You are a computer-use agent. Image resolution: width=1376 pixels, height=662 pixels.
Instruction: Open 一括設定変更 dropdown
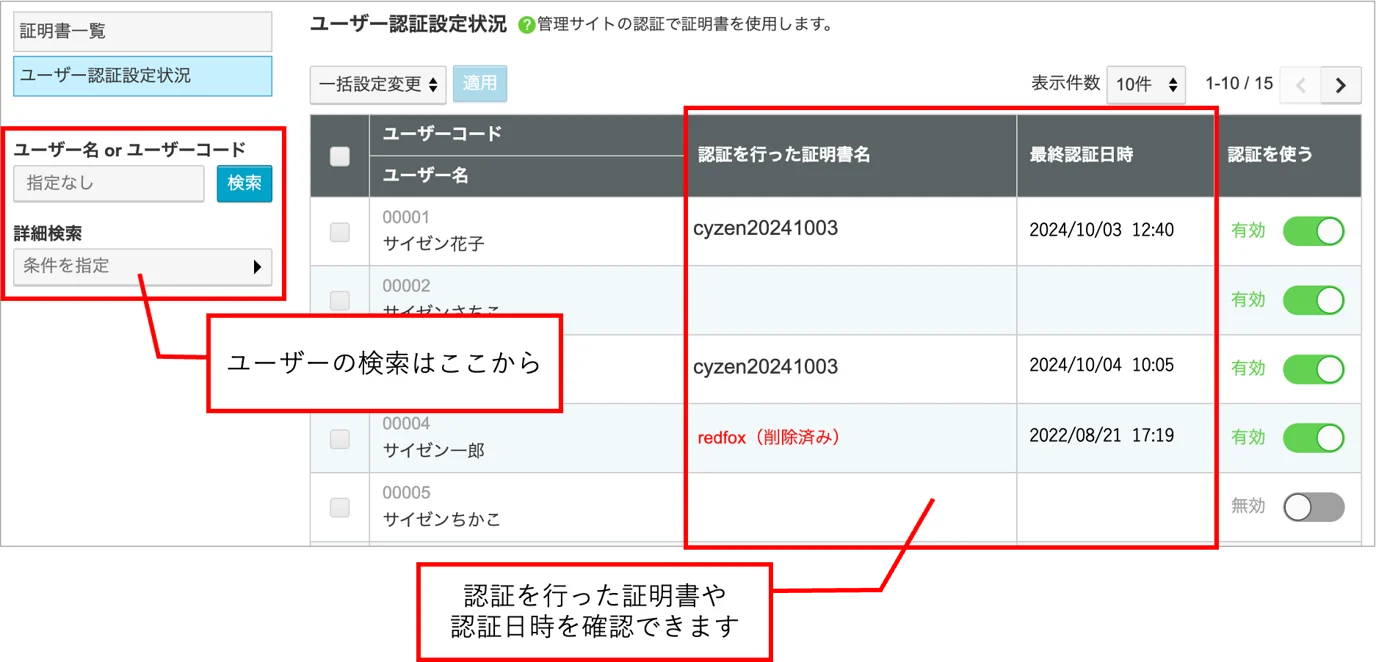(378, 85)
